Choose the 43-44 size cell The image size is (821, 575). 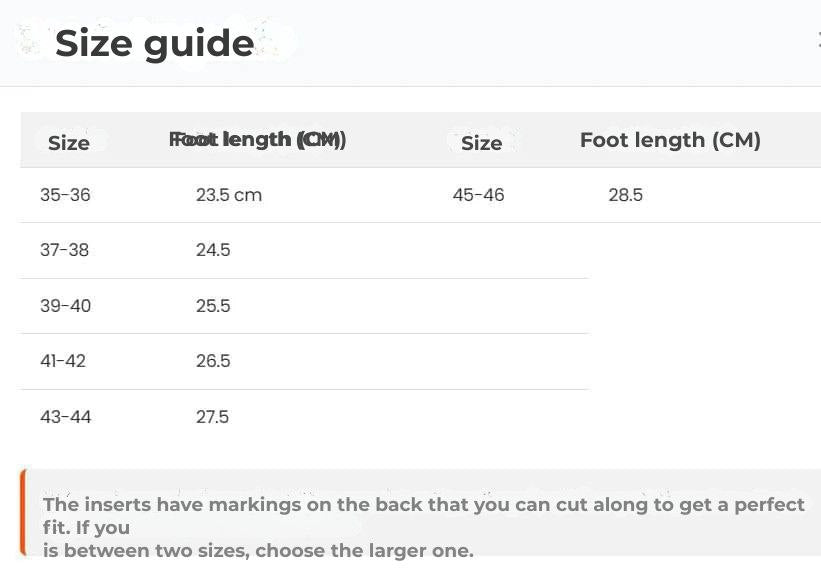[65, 417]
